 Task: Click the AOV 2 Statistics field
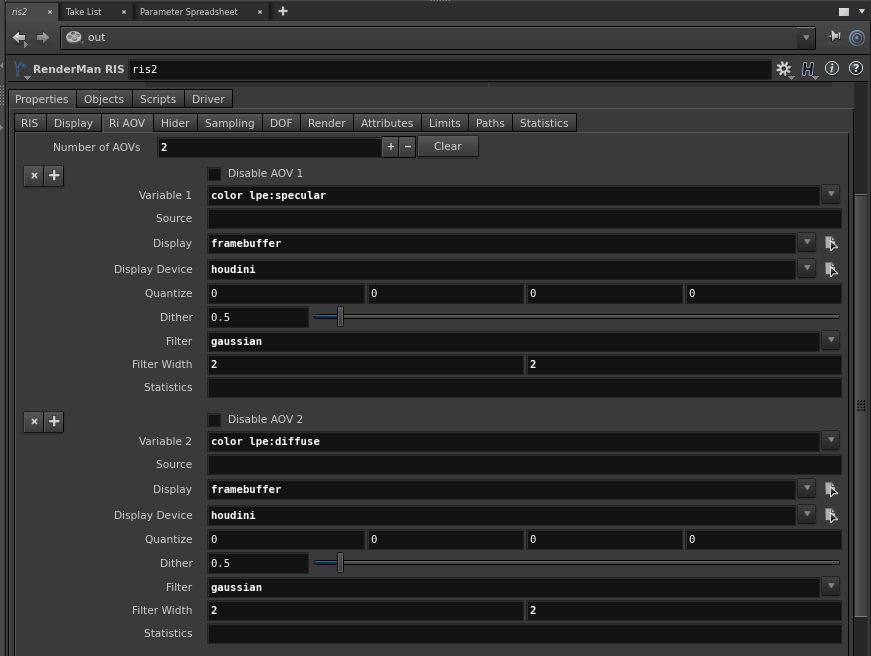524,634
